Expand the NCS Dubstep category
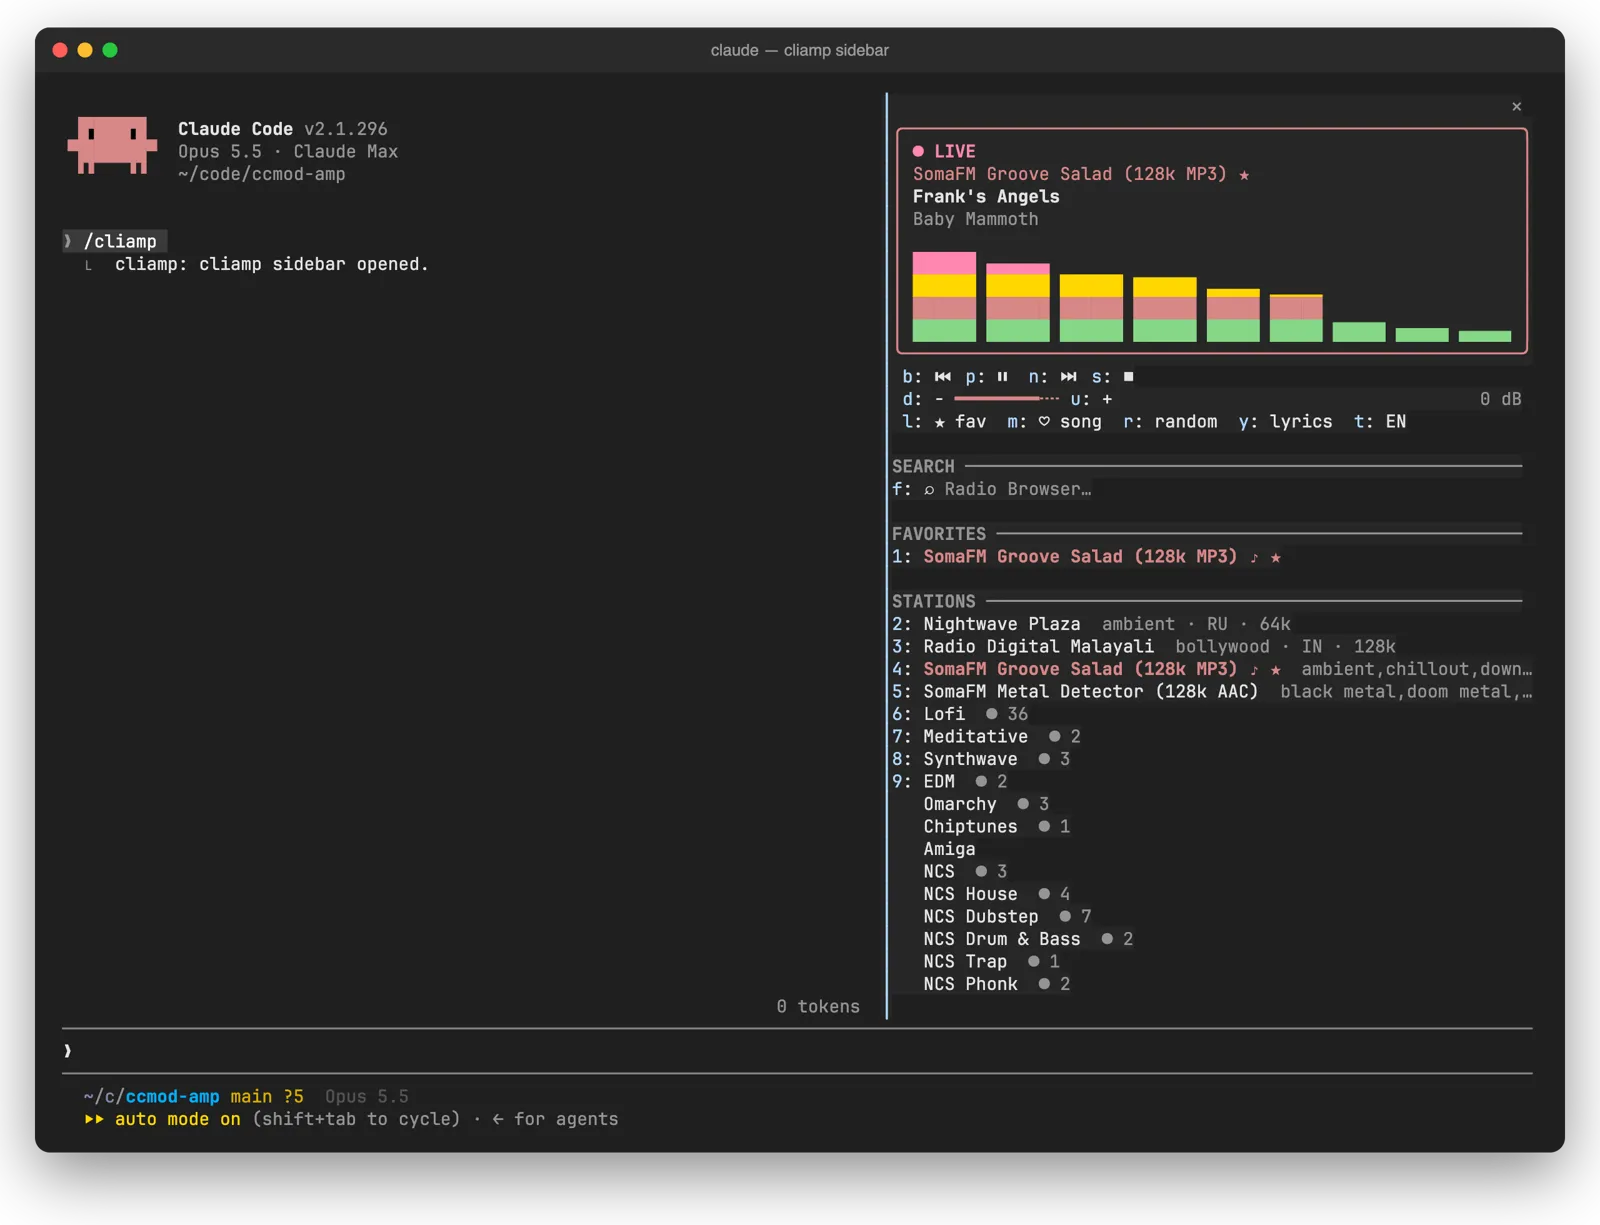This screenshot has height=1225, width=1600. 1007,917
